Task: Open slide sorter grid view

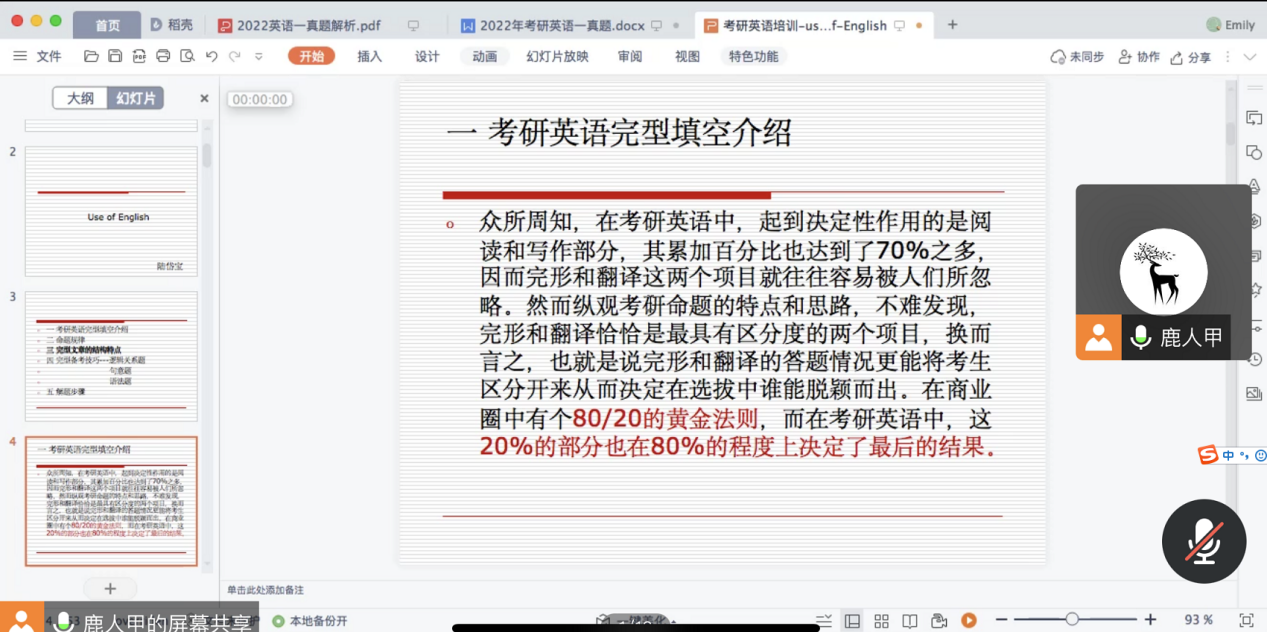Action: pos(881,621)
